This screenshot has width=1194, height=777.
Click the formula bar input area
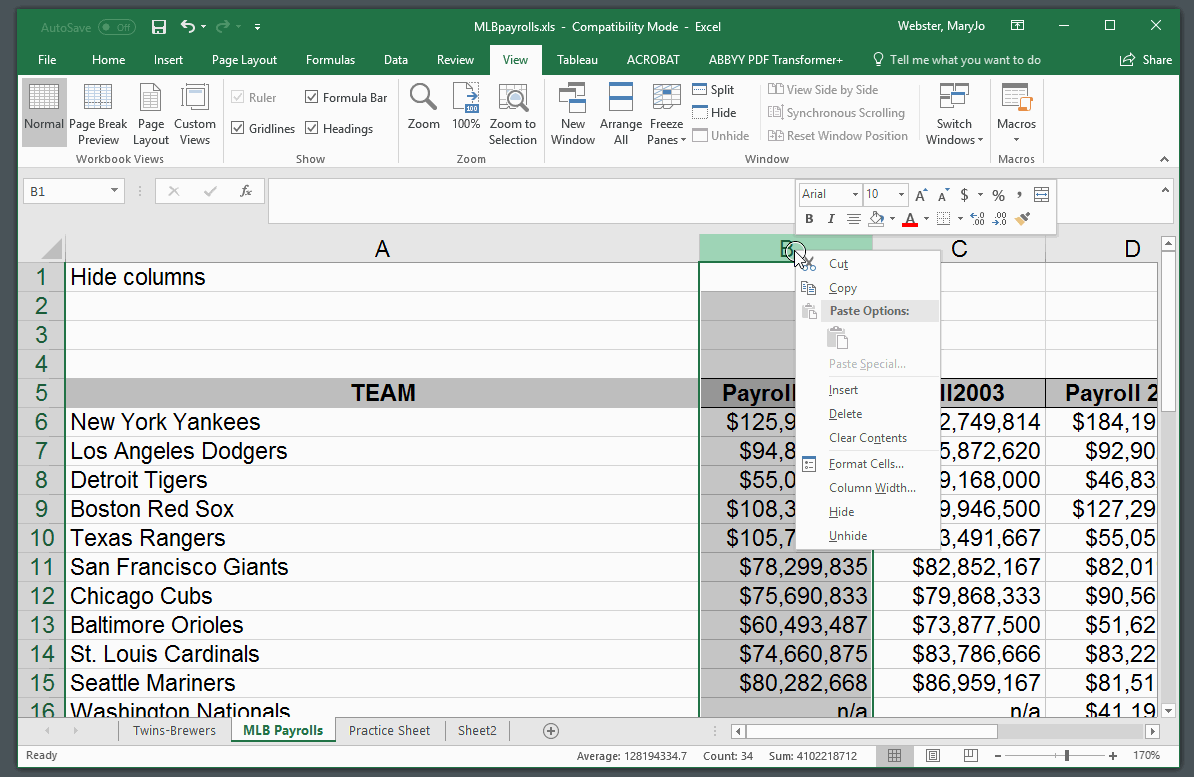click(x=531, y=200)
